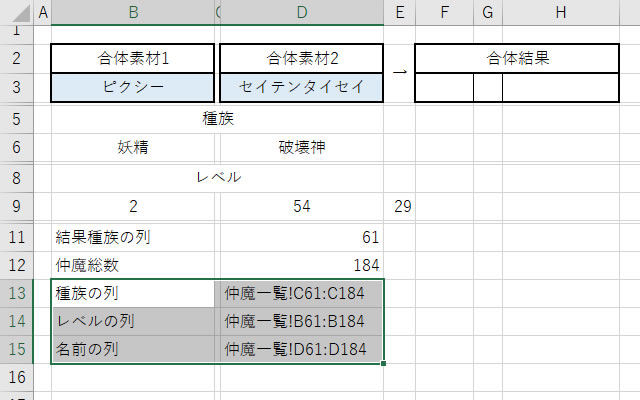Select column F header
The image size is (640, 400).
[444, 12]
